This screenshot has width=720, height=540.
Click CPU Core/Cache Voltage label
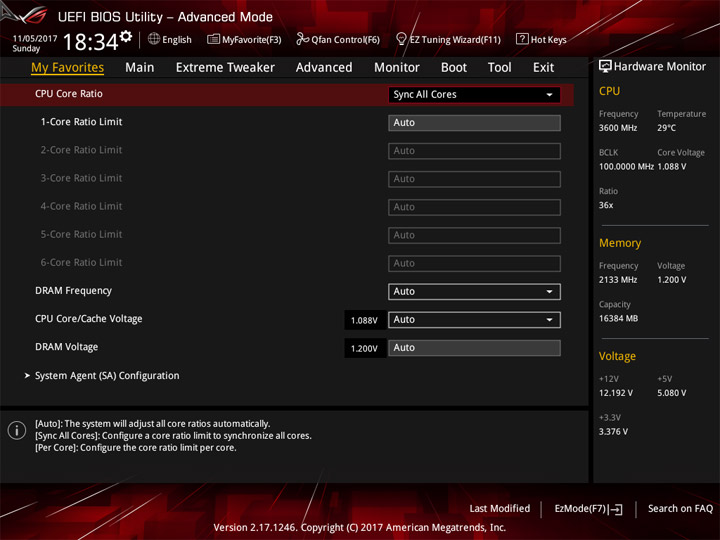pyautogui.click(x=89, y=319)
